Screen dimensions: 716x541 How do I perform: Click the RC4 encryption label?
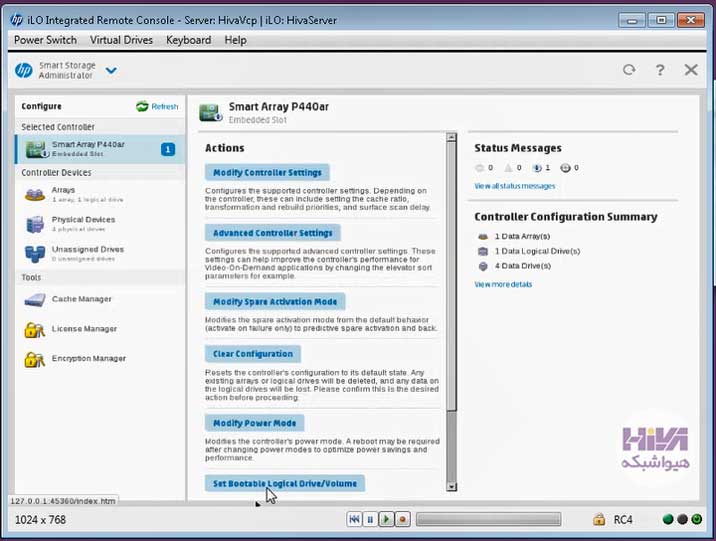click(623, 520)
